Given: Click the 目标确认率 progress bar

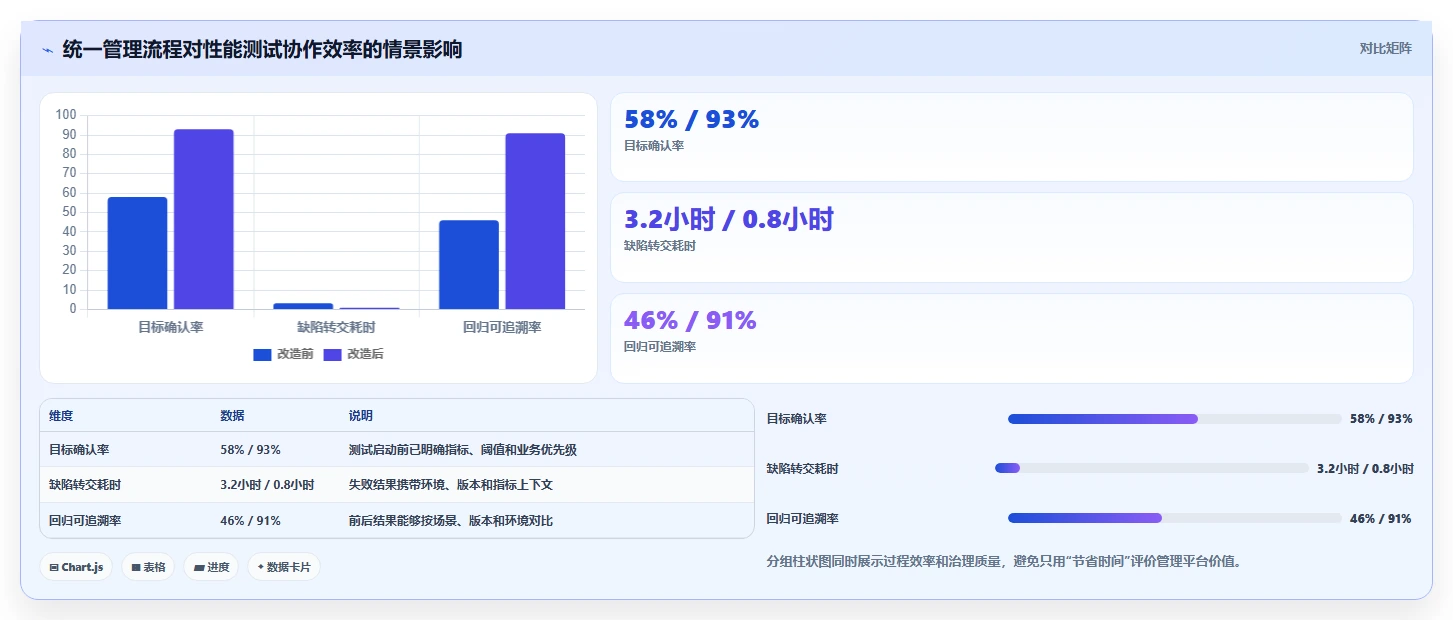Looking at the screenshot, I should (x=1174, y=419).
